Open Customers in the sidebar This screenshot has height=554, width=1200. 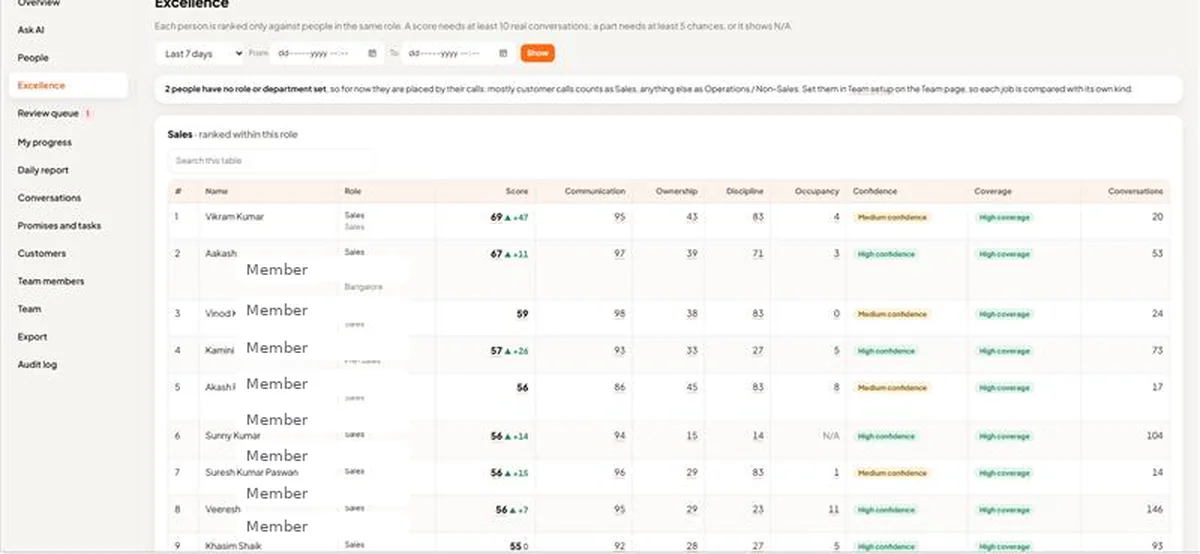tap(41, 253)
